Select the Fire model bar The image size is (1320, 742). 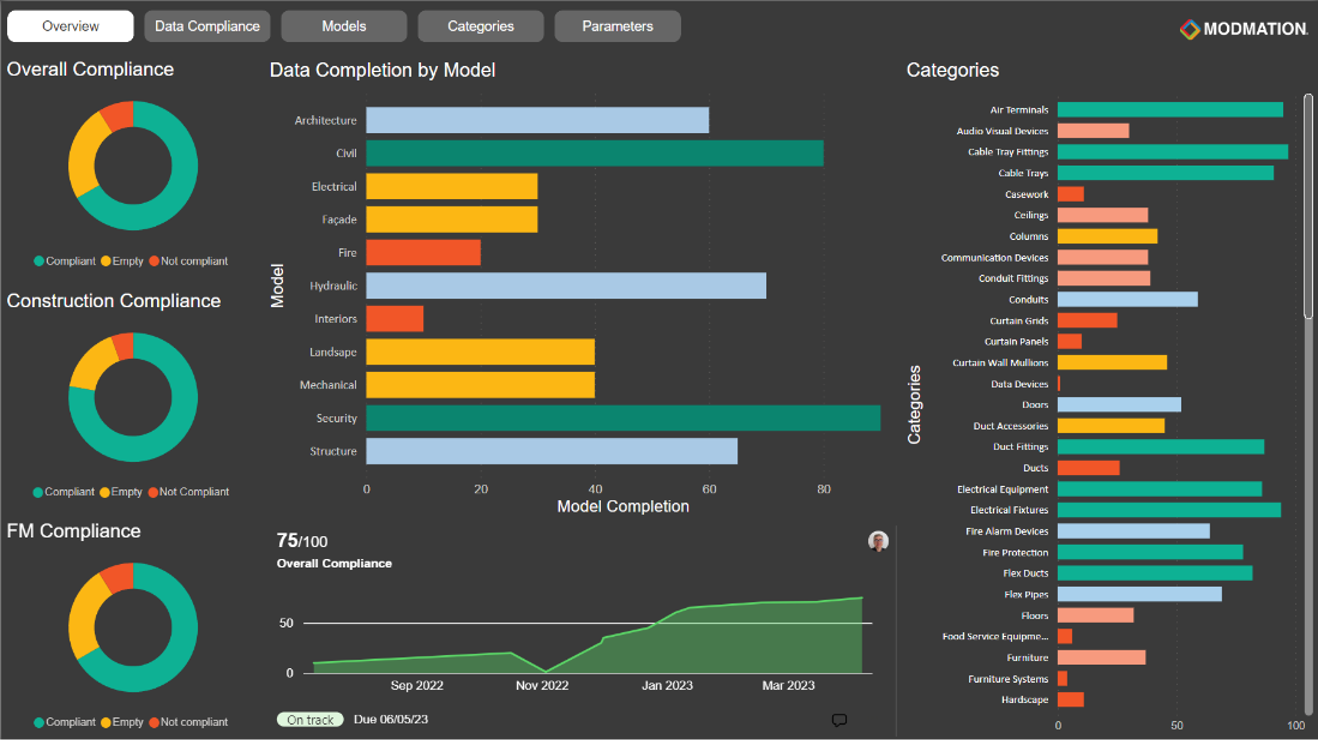coord(423,252)
